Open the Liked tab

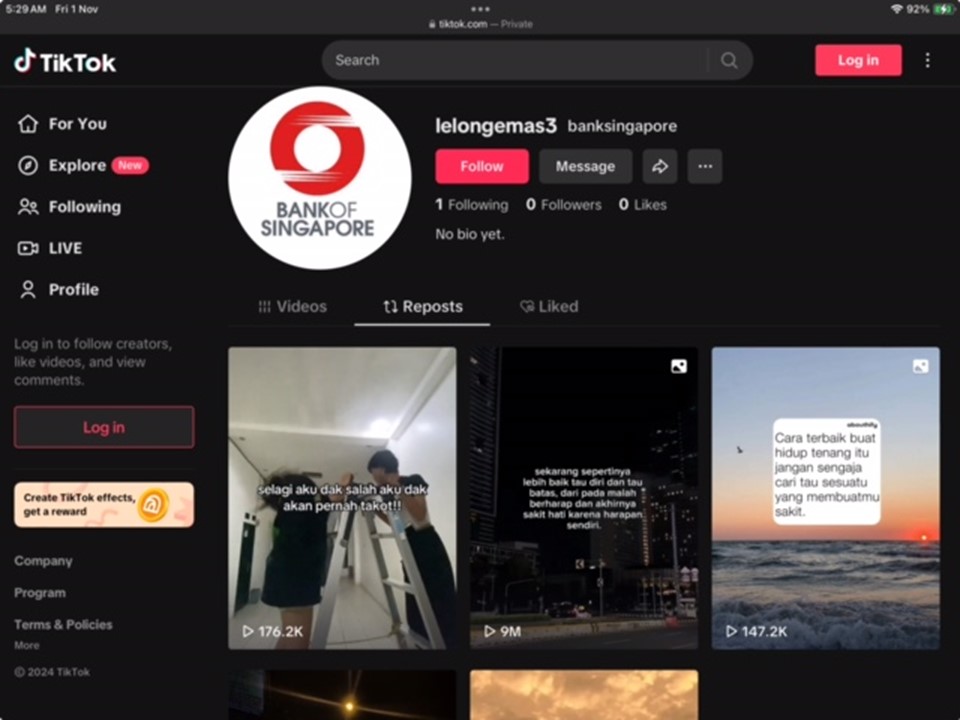pyautogui.click(x=549, y=307)
